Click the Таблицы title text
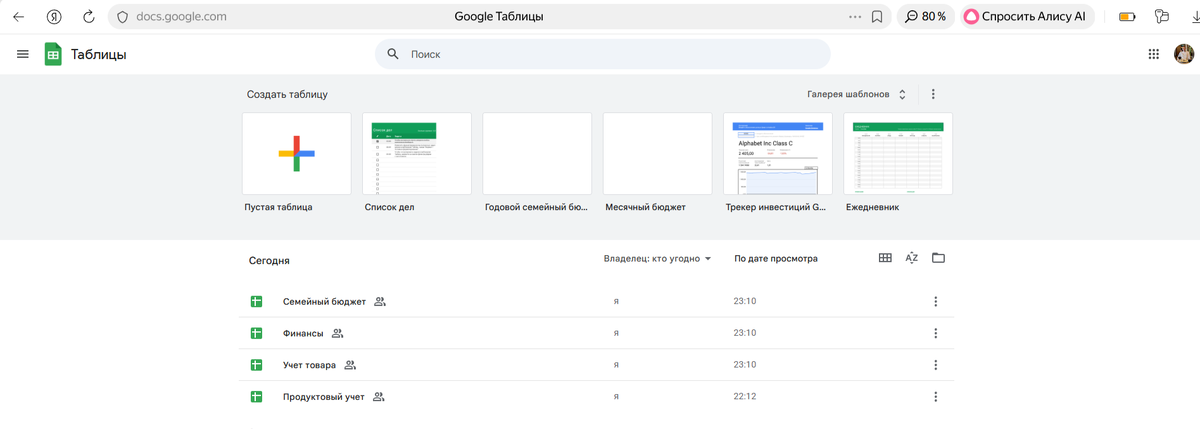Image resolution: width=1200 pixels, height=429 pixels. 98,55
